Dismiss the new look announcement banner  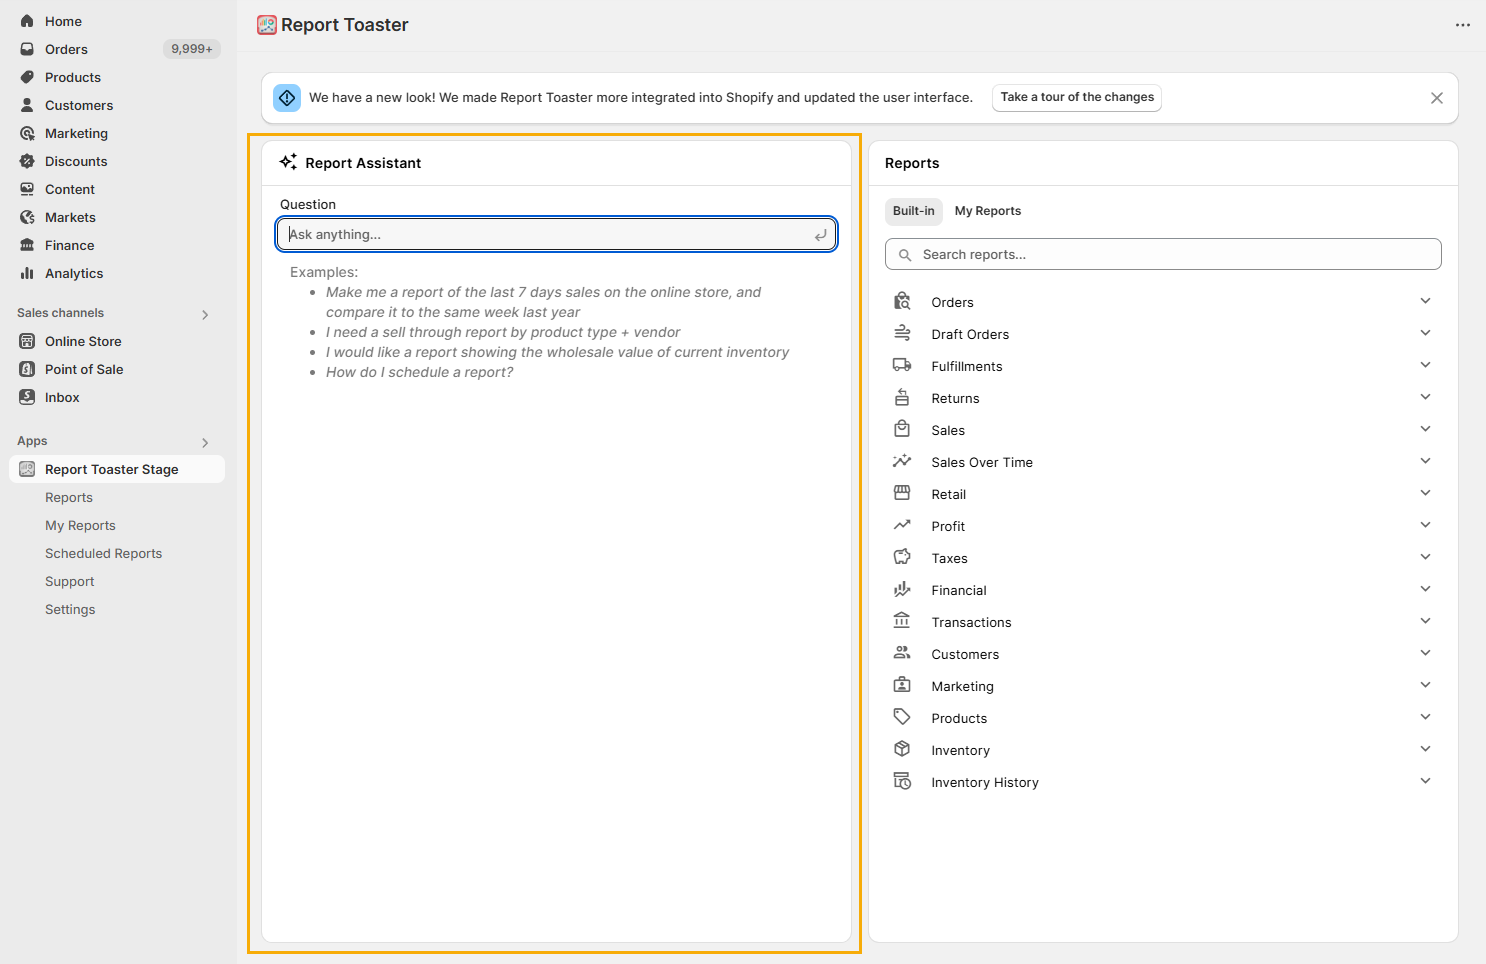pos(1436,98)
